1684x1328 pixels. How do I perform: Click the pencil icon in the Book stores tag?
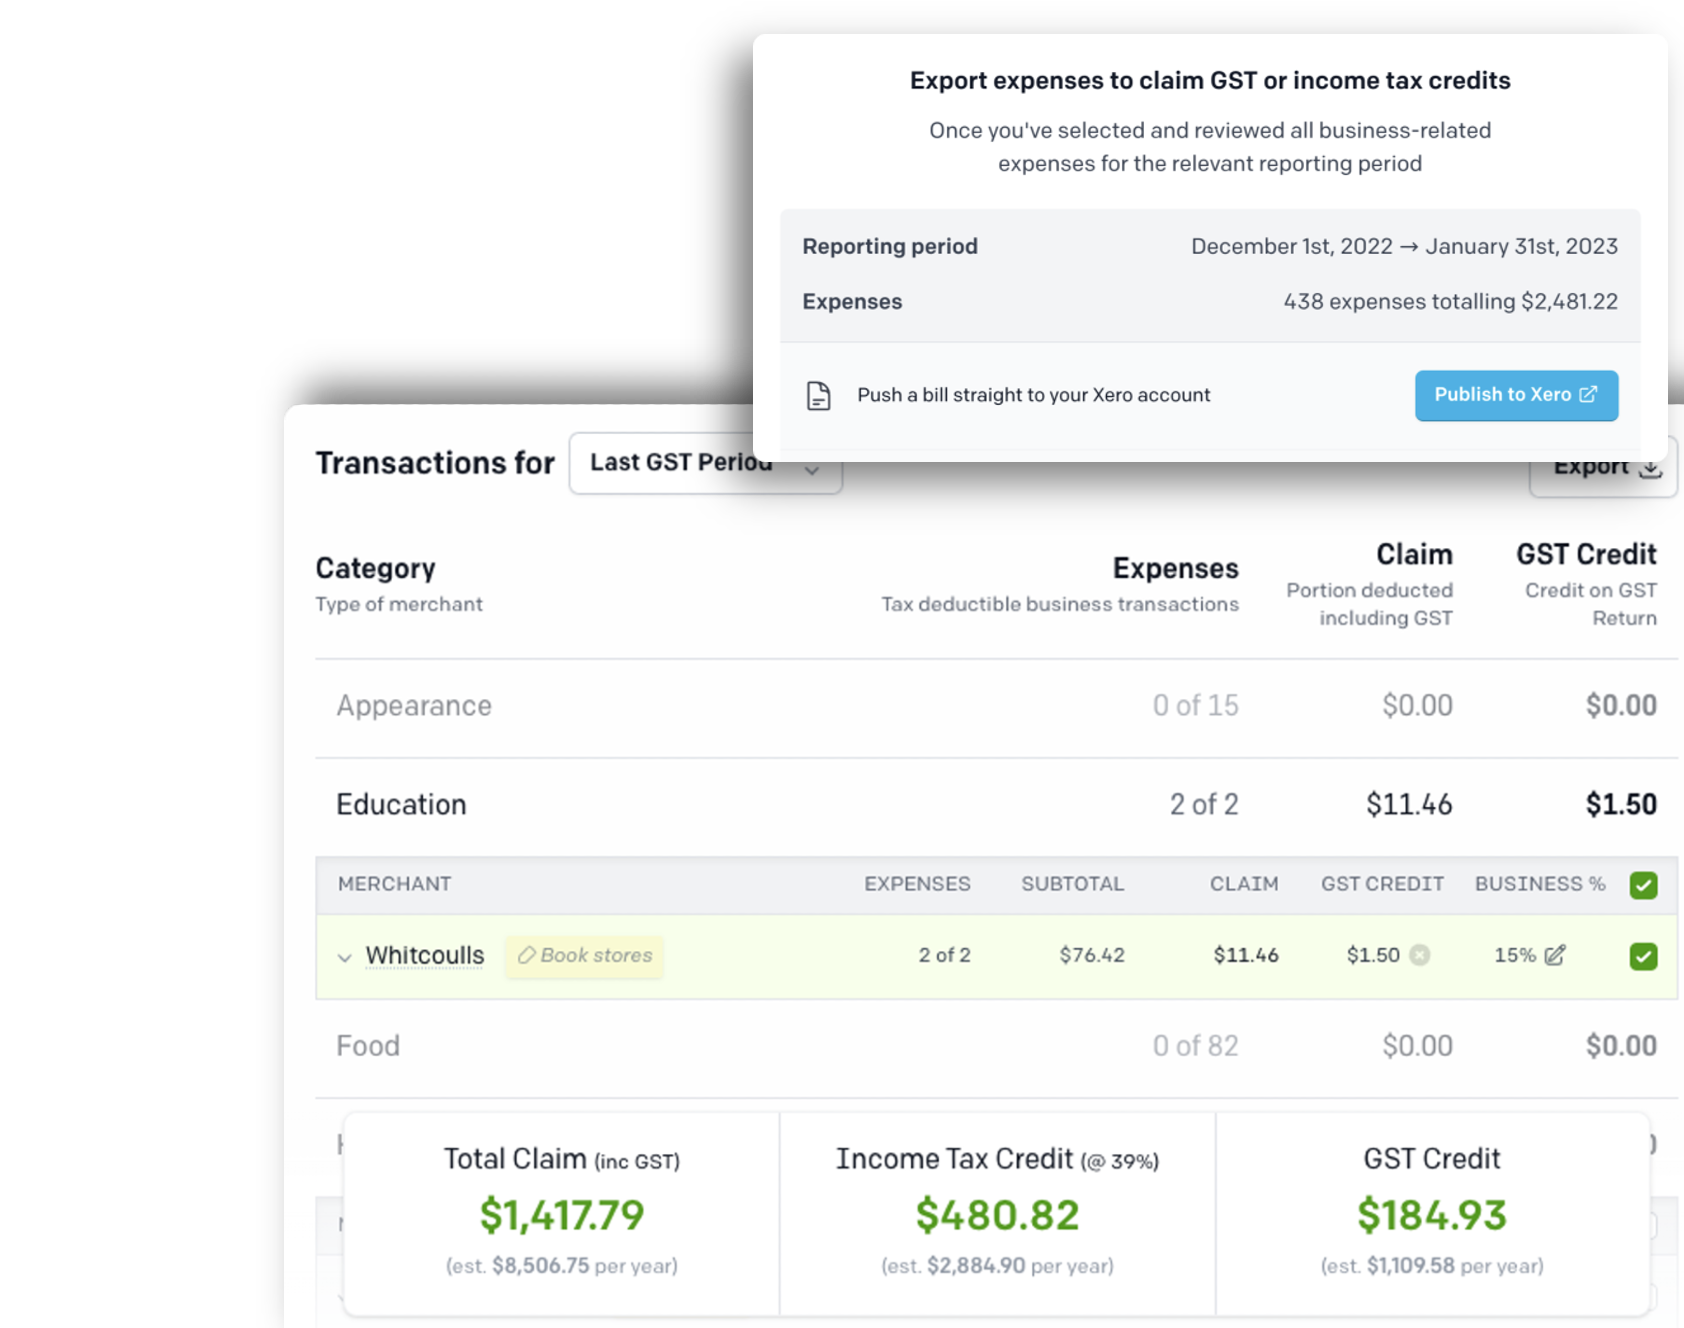click(x=528, y=955)
